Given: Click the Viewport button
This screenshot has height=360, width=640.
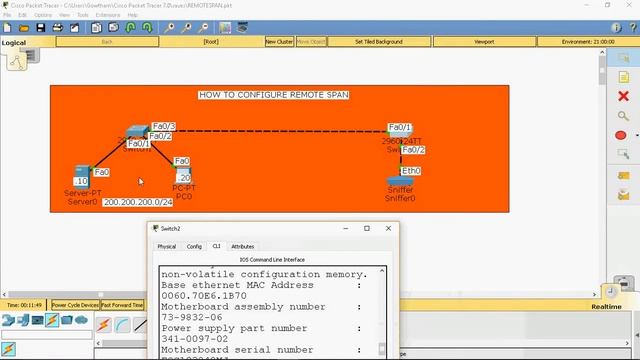Looking at the screenshot, I should click(x=484, y=42).
